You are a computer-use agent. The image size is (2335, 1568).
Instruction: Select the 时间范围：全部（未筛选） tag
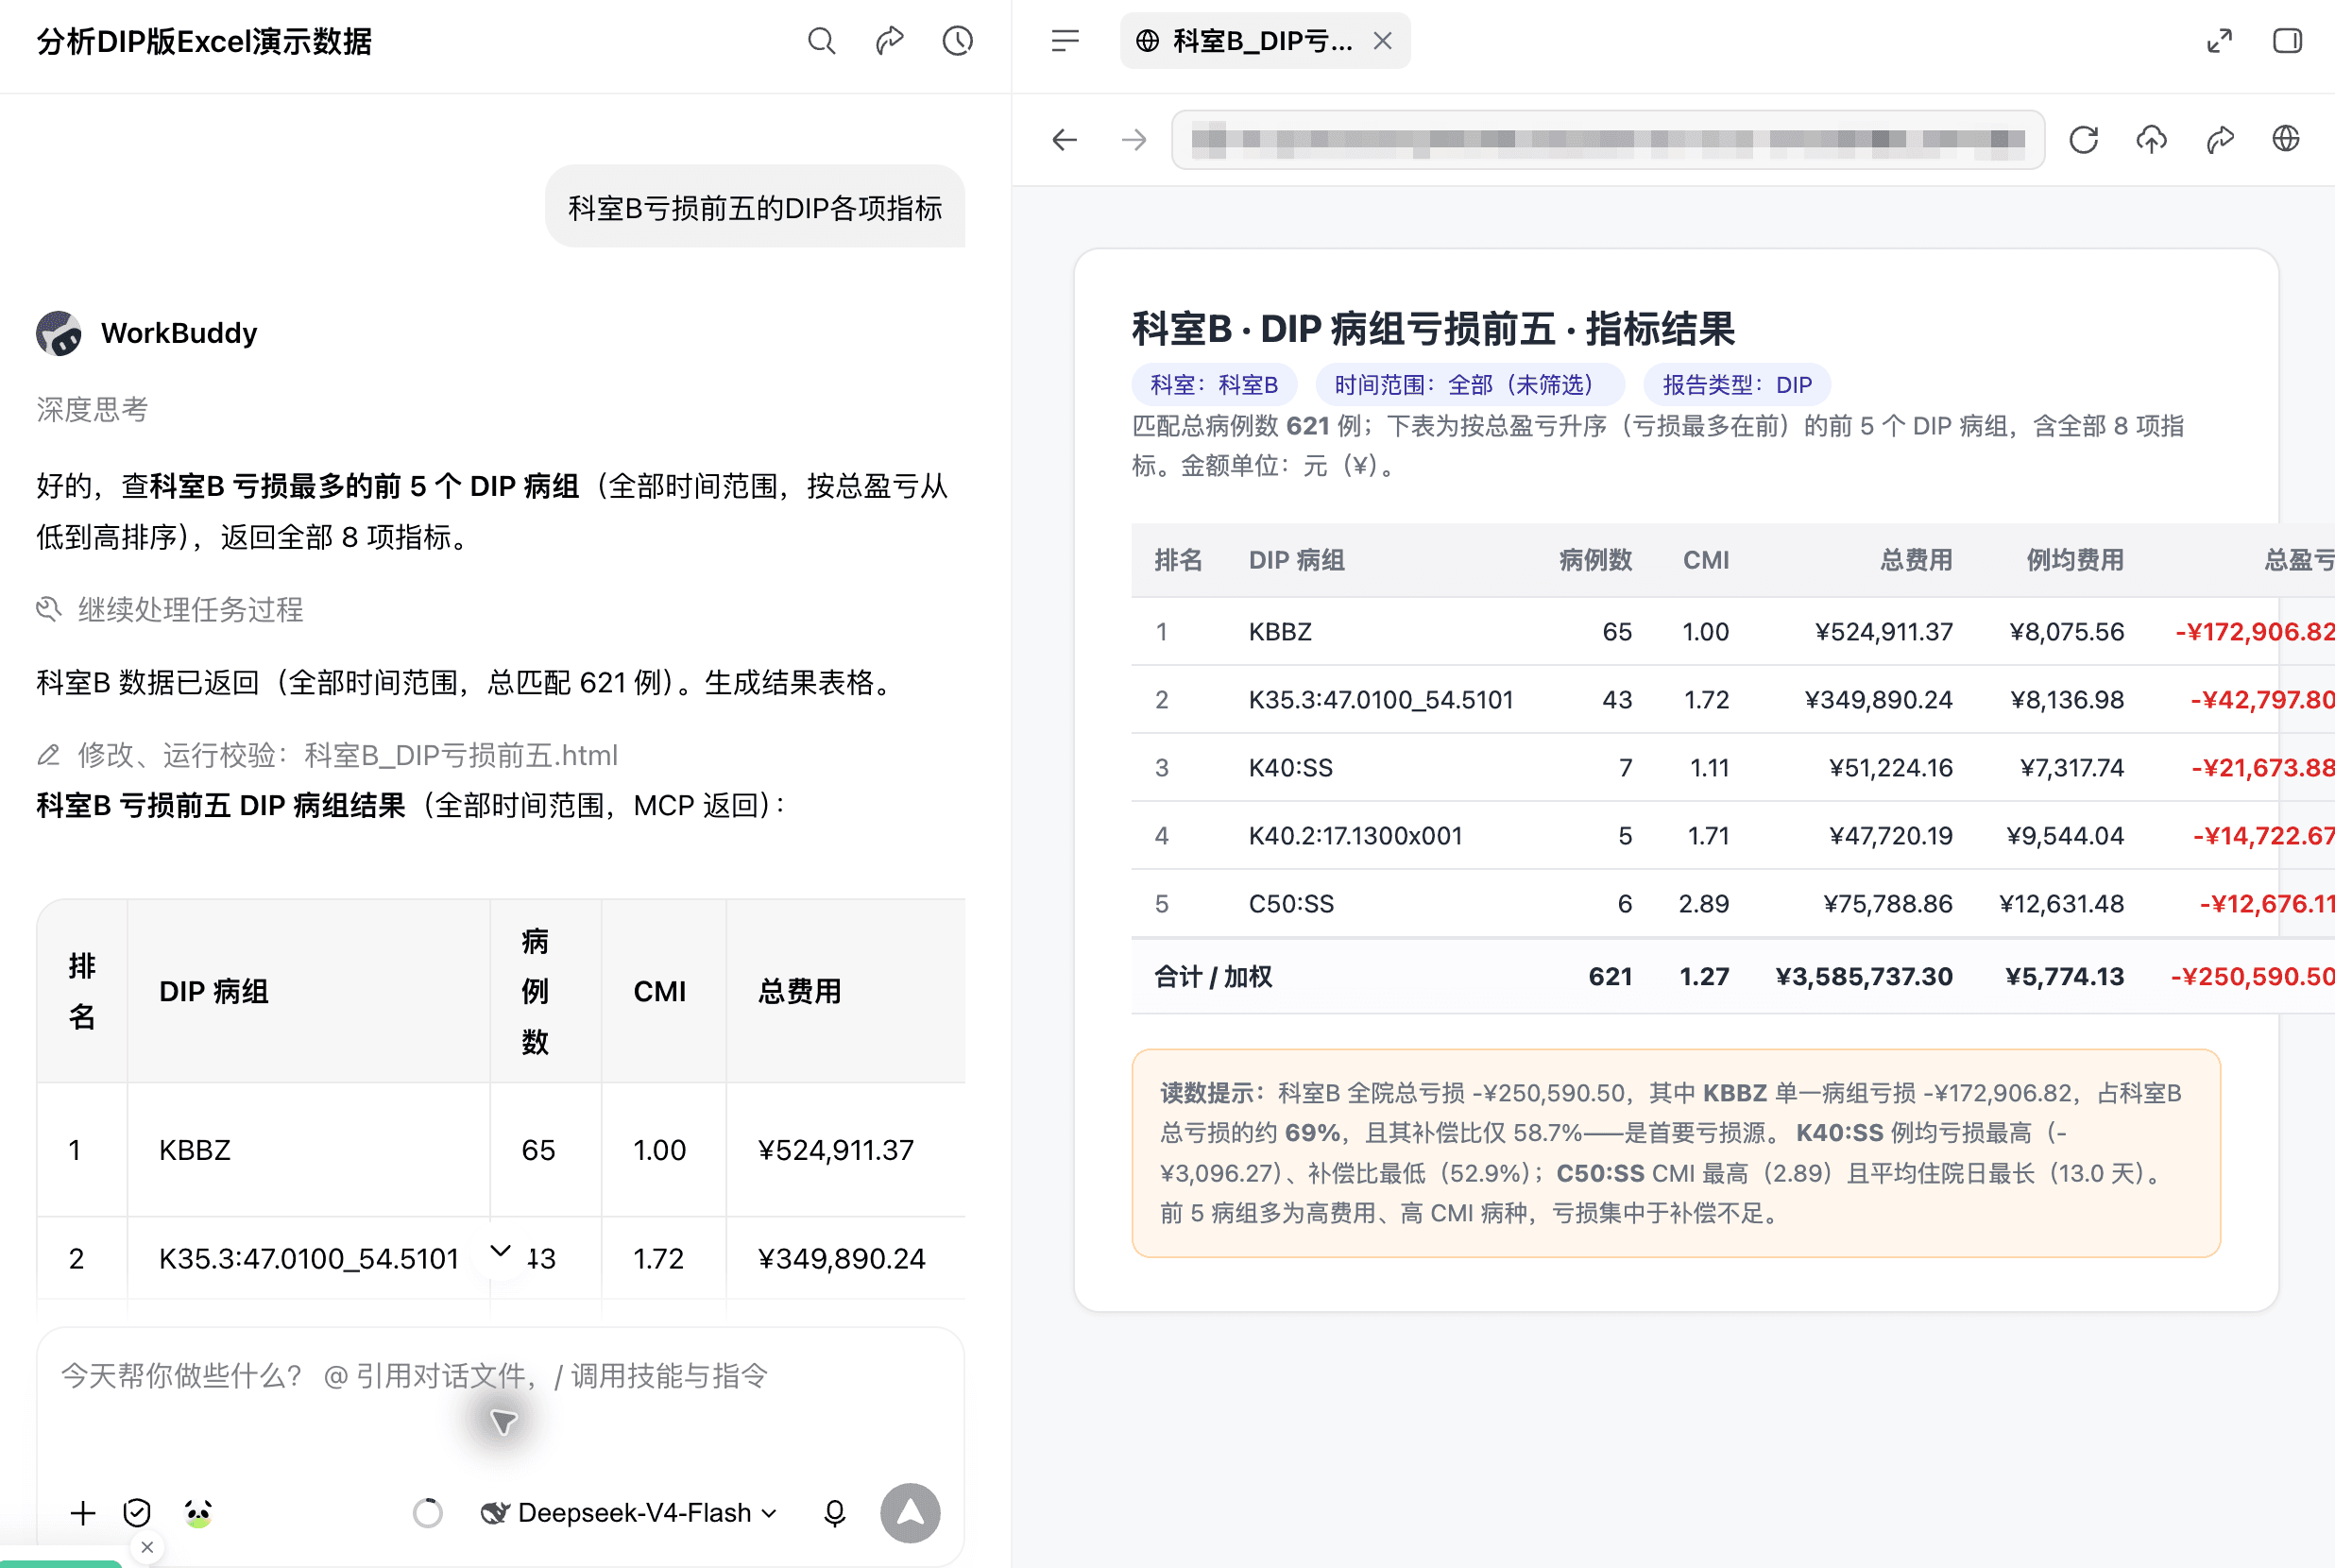click(x=1470, y=385)
